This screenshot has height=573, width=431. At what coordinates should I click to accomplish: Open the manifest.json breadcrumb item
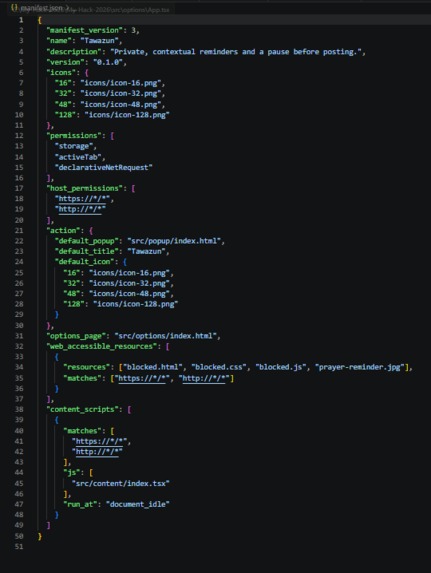click(42, 8)
